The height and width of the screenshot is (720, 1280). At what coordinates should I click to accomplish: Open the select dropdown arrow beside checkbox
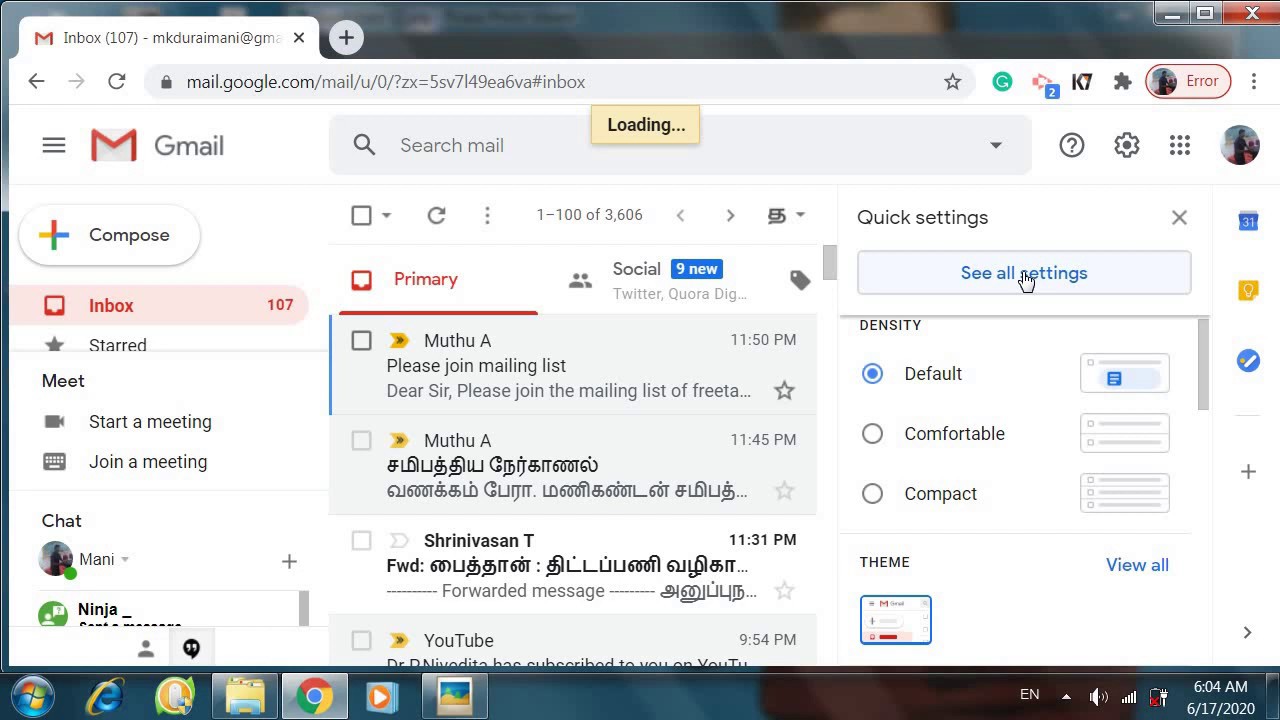386,215
